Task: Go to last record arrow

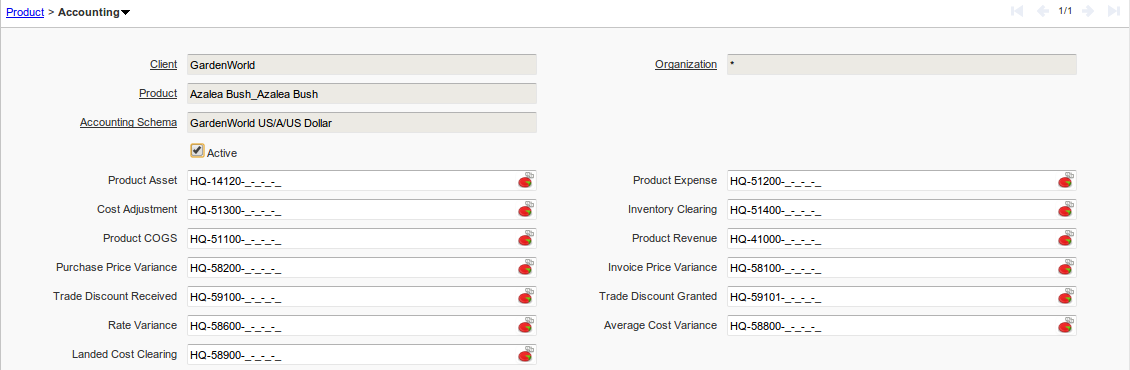Action: (1114, 11)
